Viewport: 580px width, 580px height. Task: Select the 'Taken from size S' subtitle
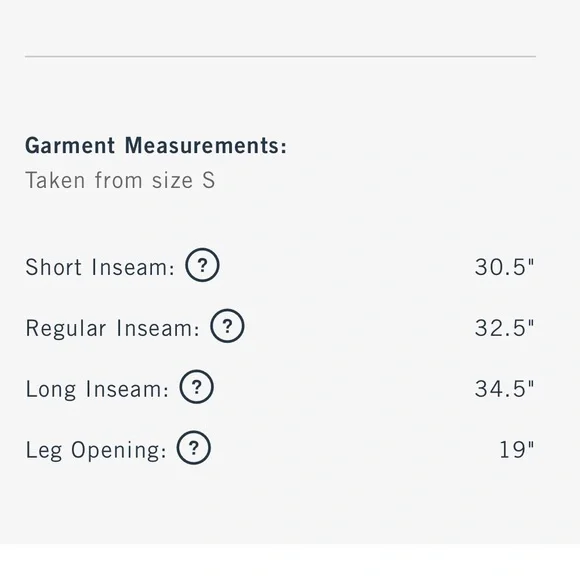[120, 180]
